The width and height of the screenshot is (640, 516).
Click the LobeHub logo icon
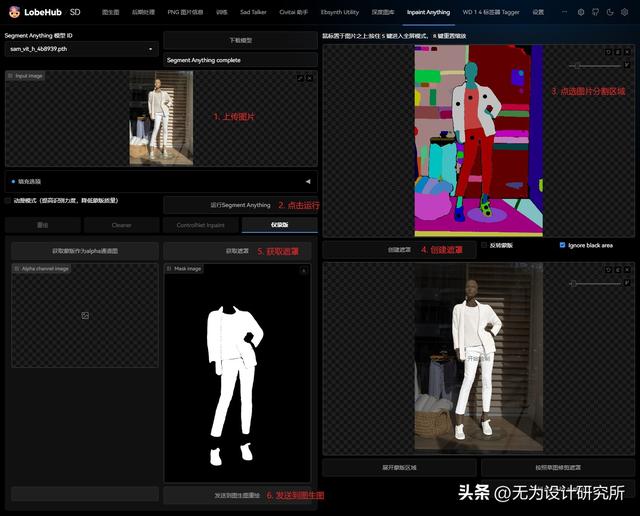(x=15, y=12)
